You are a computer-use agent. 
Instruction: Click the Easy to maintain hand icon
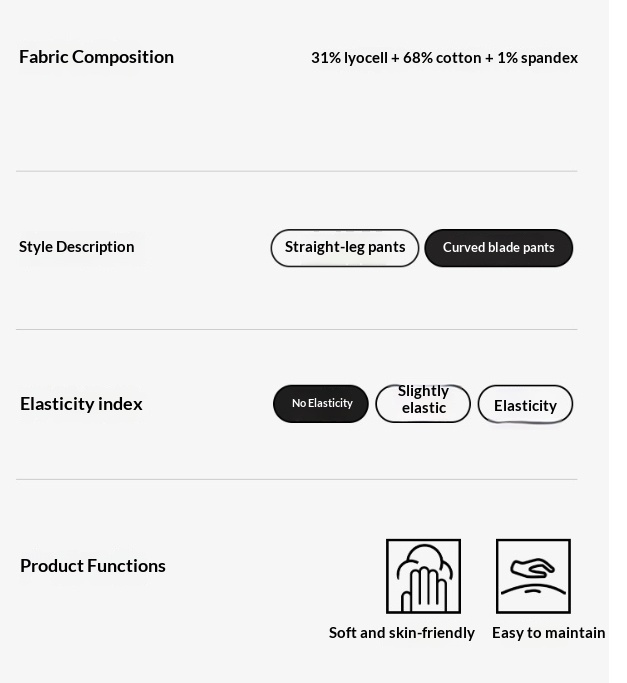(533, 576)
